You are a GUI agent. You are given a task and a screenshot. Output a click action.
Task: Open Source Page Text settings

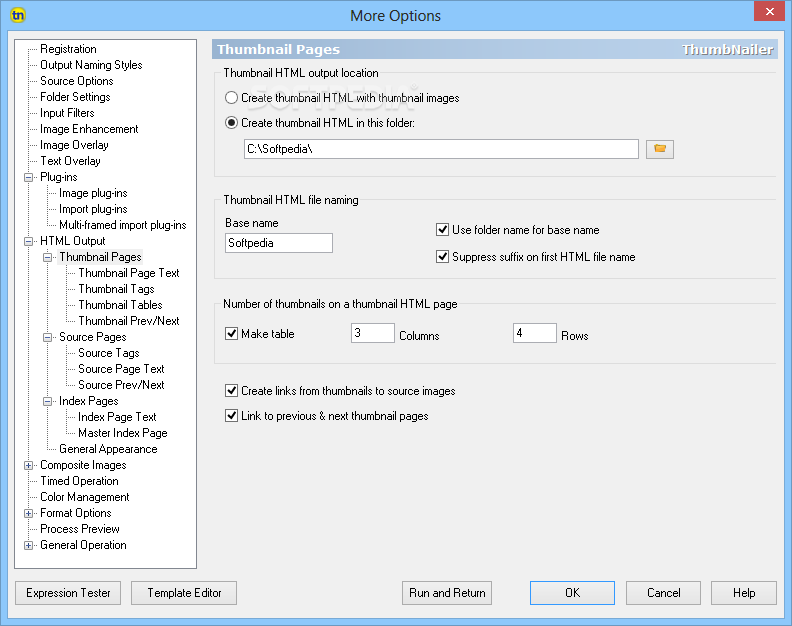pyautogui.click(x=121, y=369)
